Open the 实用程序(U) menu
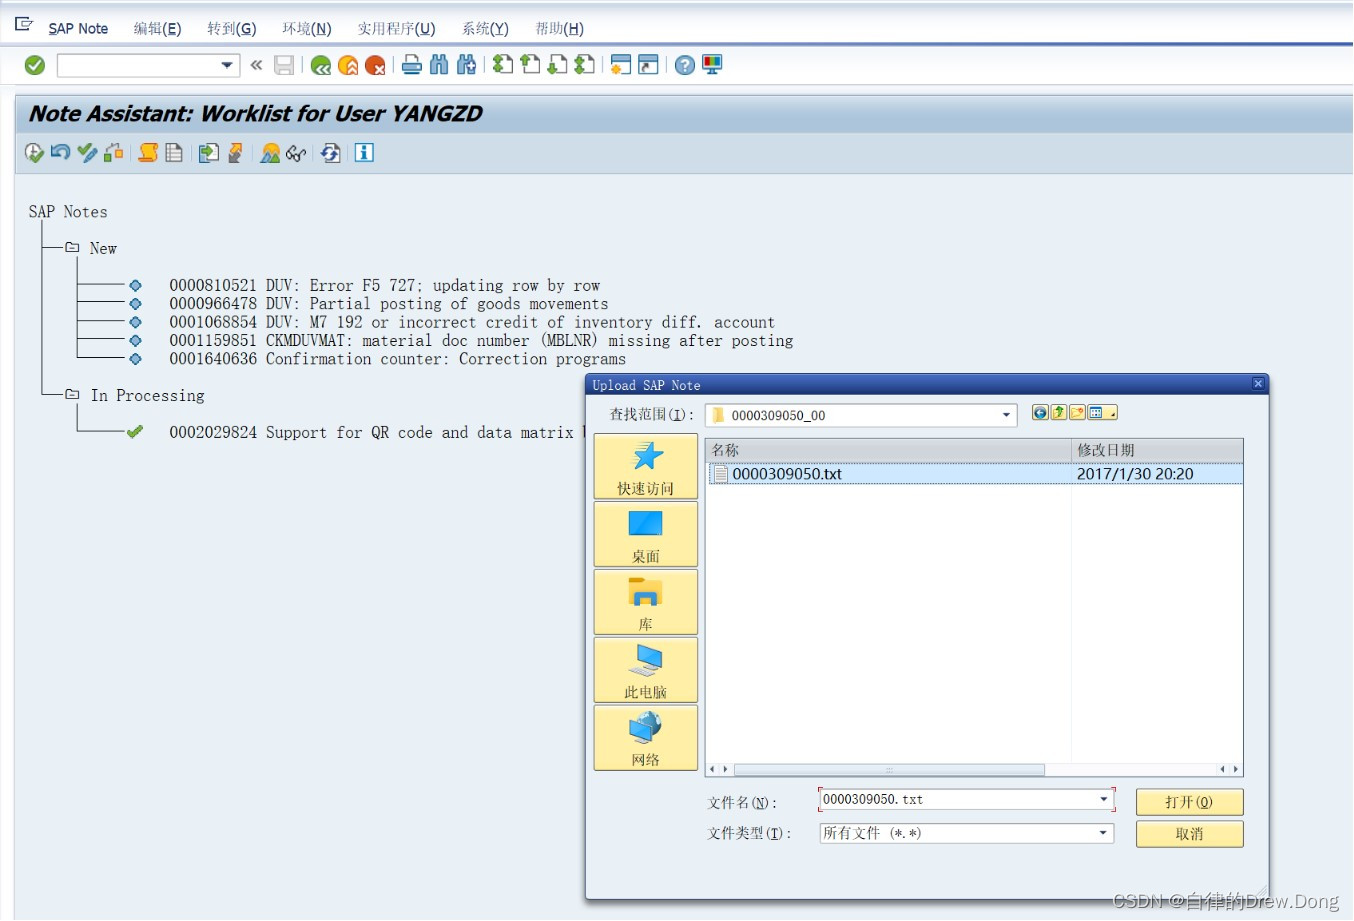 coord(397,28)
